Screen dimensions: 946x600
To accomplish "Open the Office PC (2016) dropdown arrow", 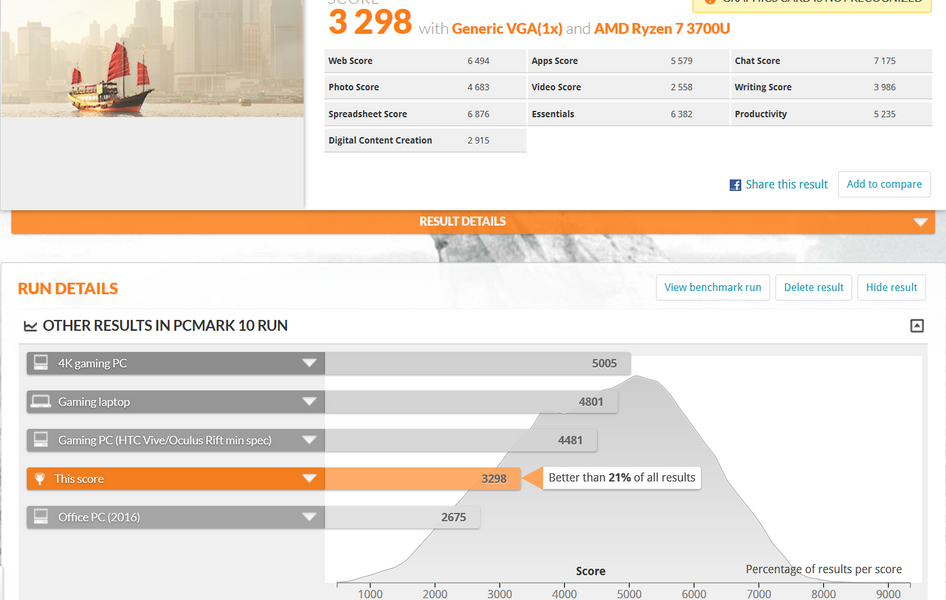I will (310, 517).
